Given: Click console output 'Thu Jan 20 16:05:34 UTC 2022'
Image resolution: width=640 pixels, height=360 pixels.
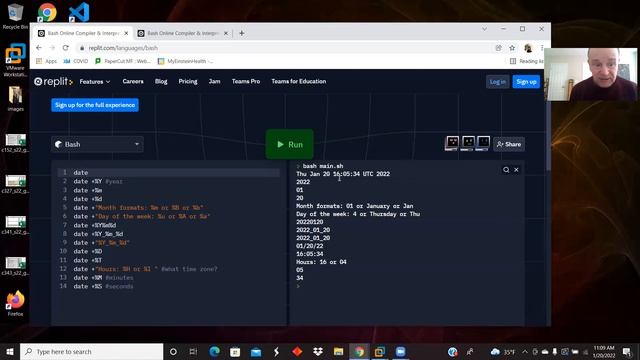Looking at the screenshot, I should 343,174.
